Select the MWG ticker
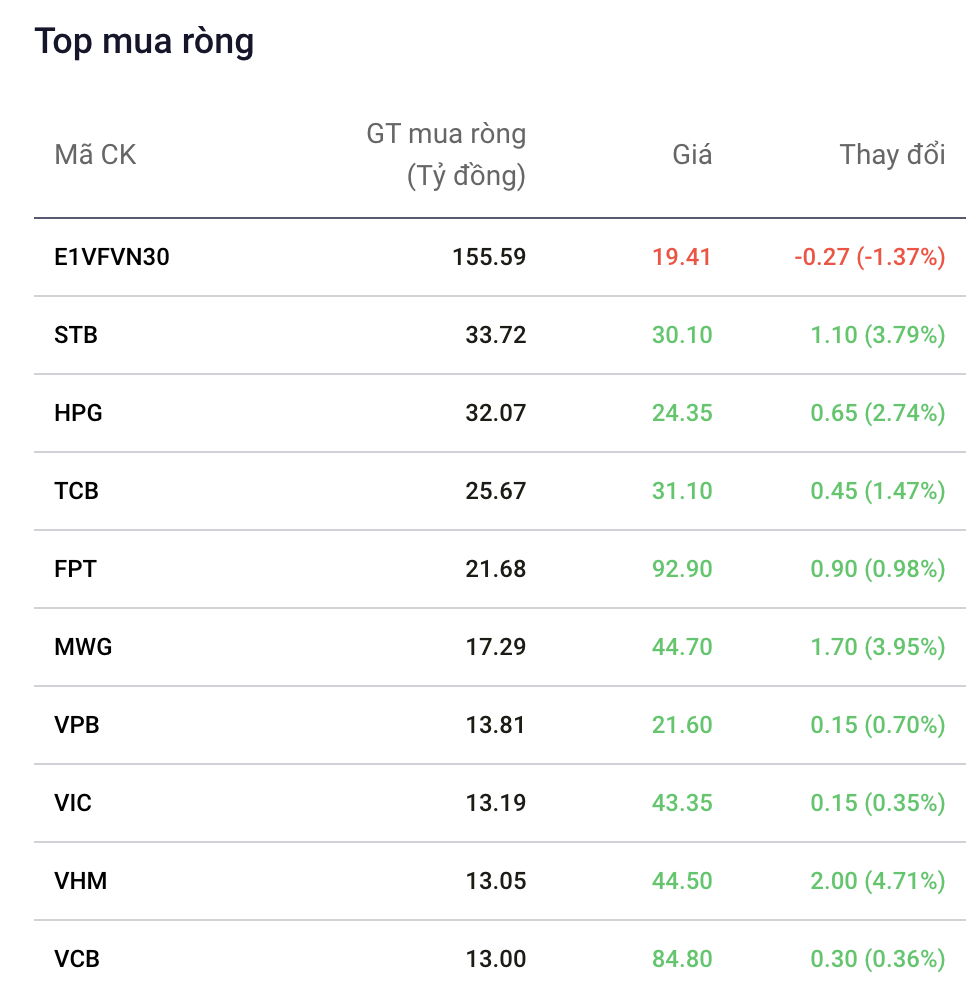The image size is (980, 1008). tap(83, 647)
